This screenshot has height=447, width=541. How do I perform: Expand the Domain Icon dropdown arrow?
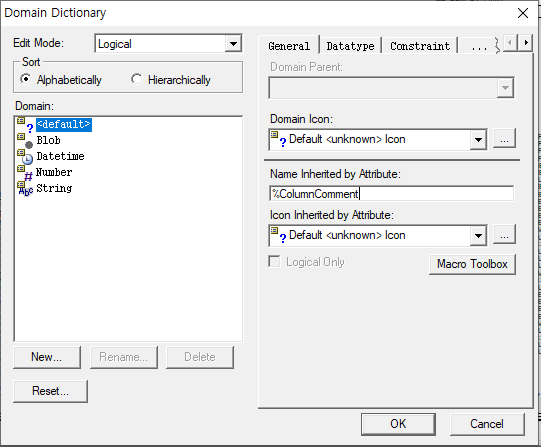(x=478, y=139)
